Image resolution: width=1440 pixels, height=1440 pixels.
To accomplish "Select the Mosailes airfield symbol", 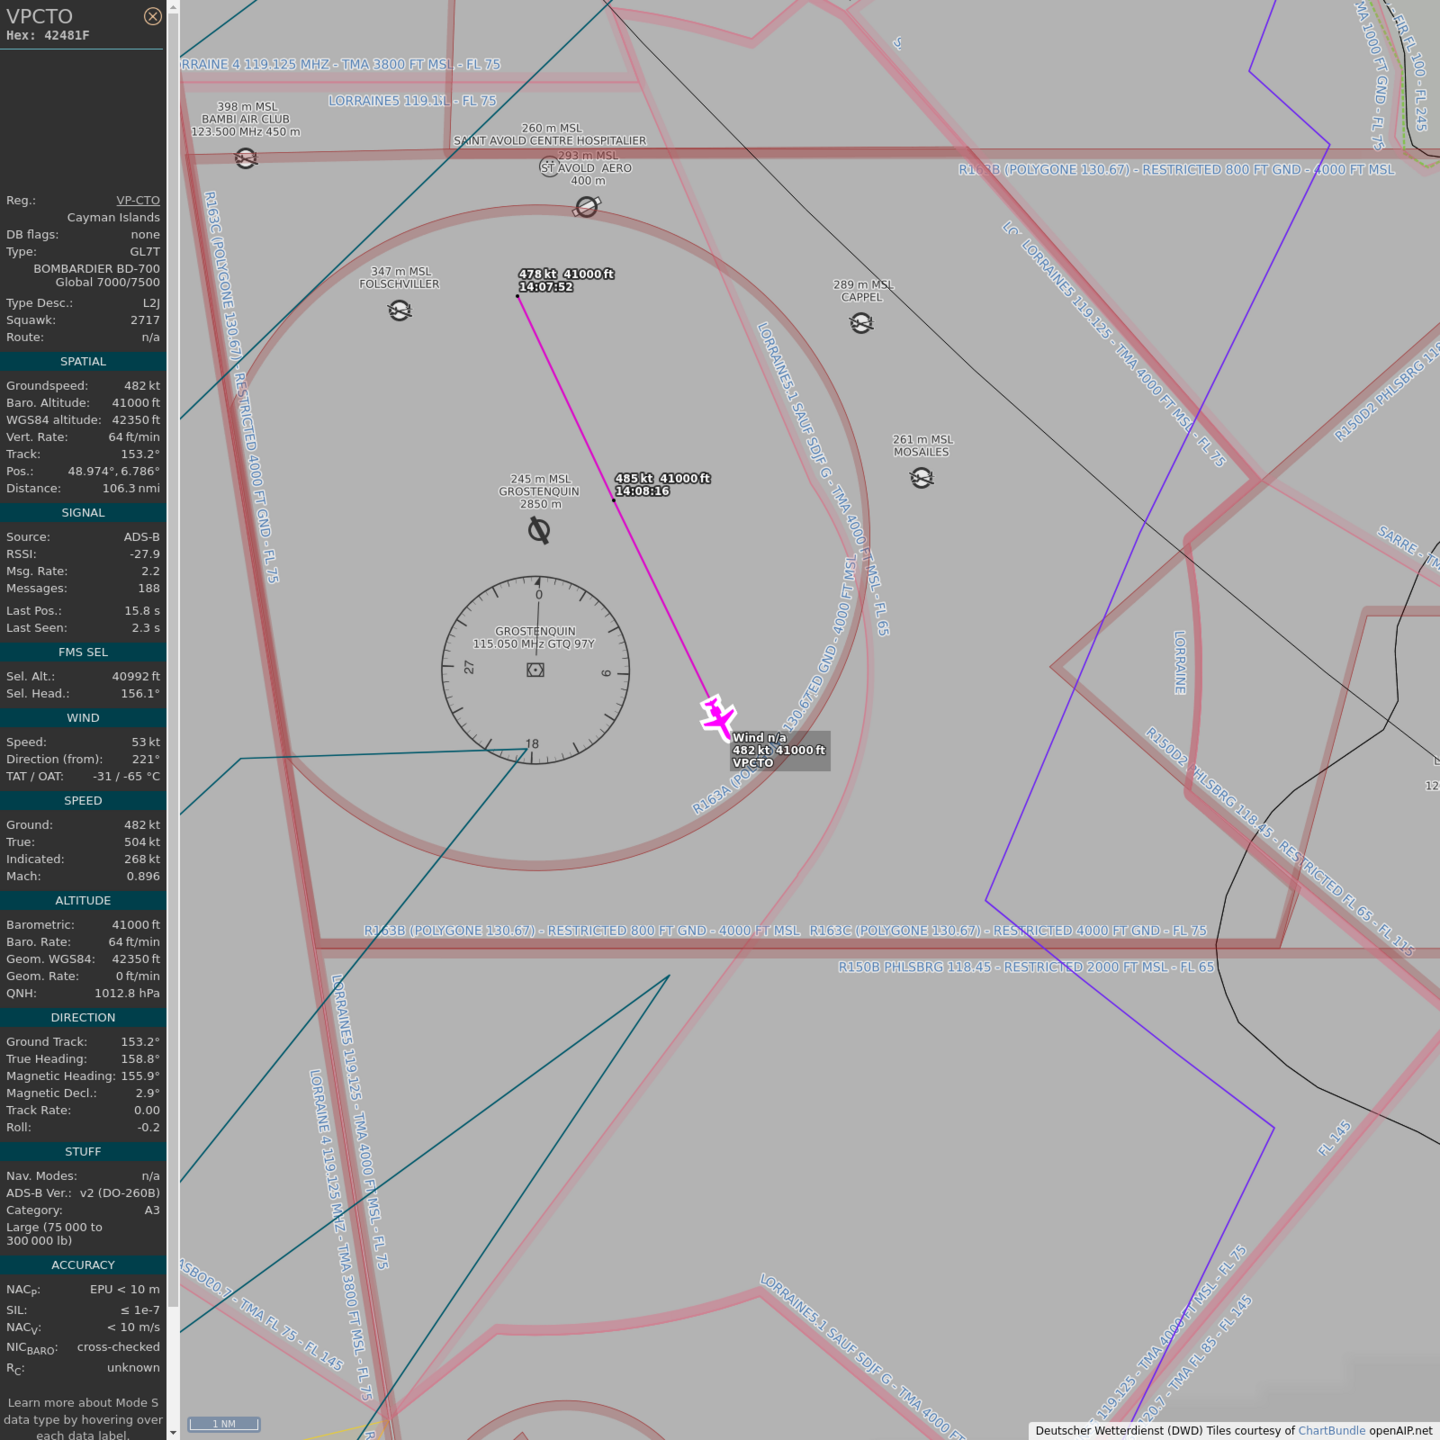I will coord(922,478).
